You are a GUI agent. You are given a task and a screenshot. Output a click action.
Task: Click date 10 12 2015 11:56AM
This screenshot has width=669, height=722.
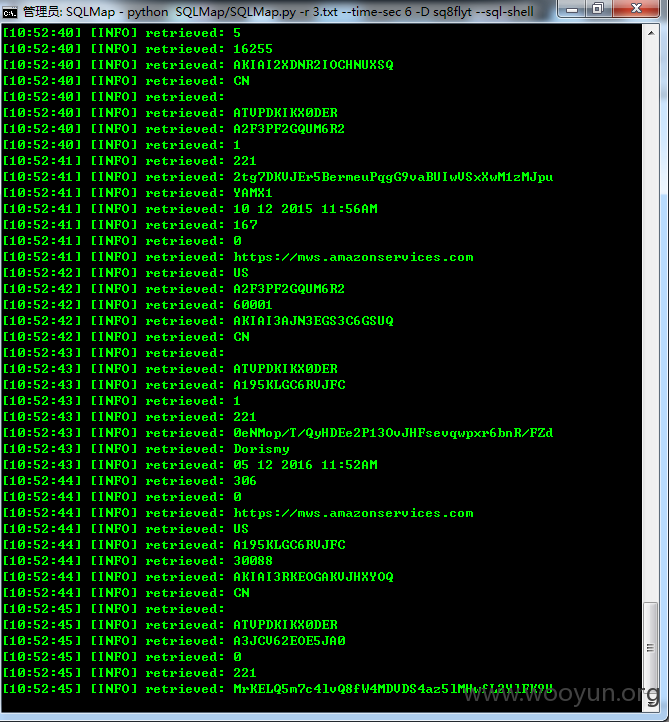pos(305,209)
